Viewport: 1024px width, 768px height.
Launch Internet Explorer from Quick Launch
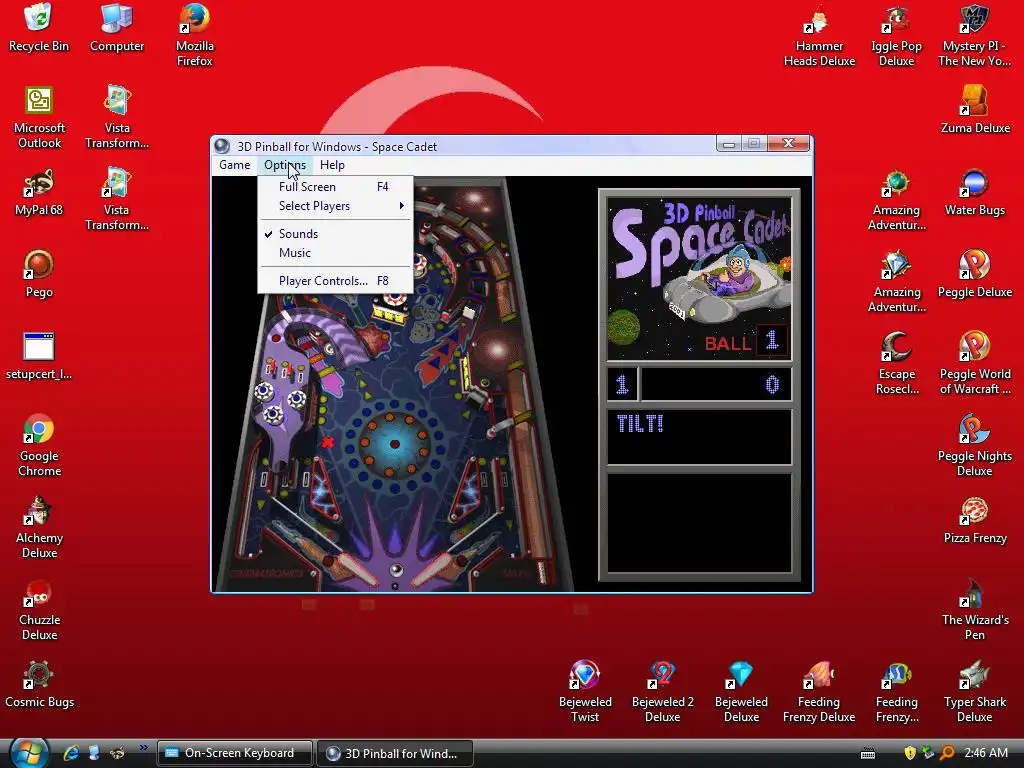tap(71, 753)
